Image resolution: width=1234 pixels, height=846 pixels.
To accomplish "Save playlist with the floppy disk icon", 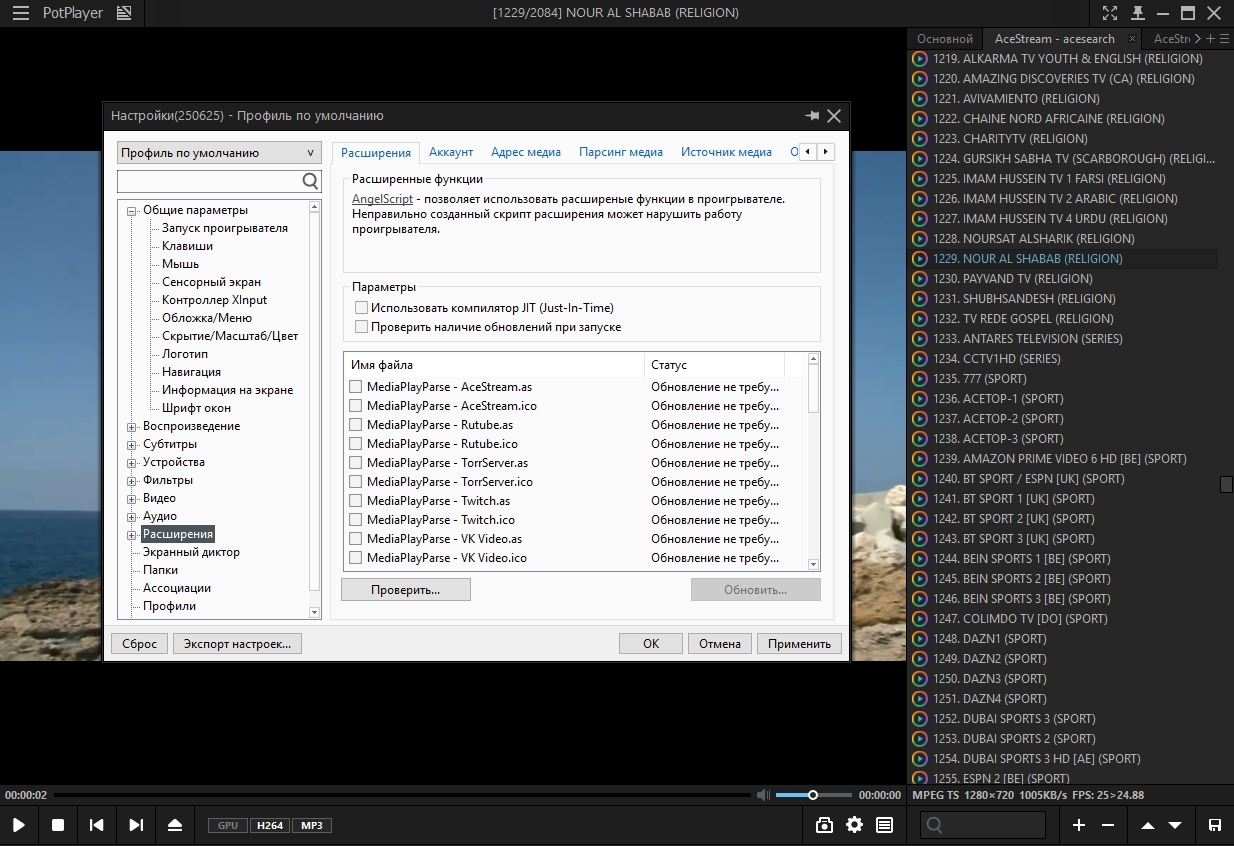I will (x=1214, y=825).
